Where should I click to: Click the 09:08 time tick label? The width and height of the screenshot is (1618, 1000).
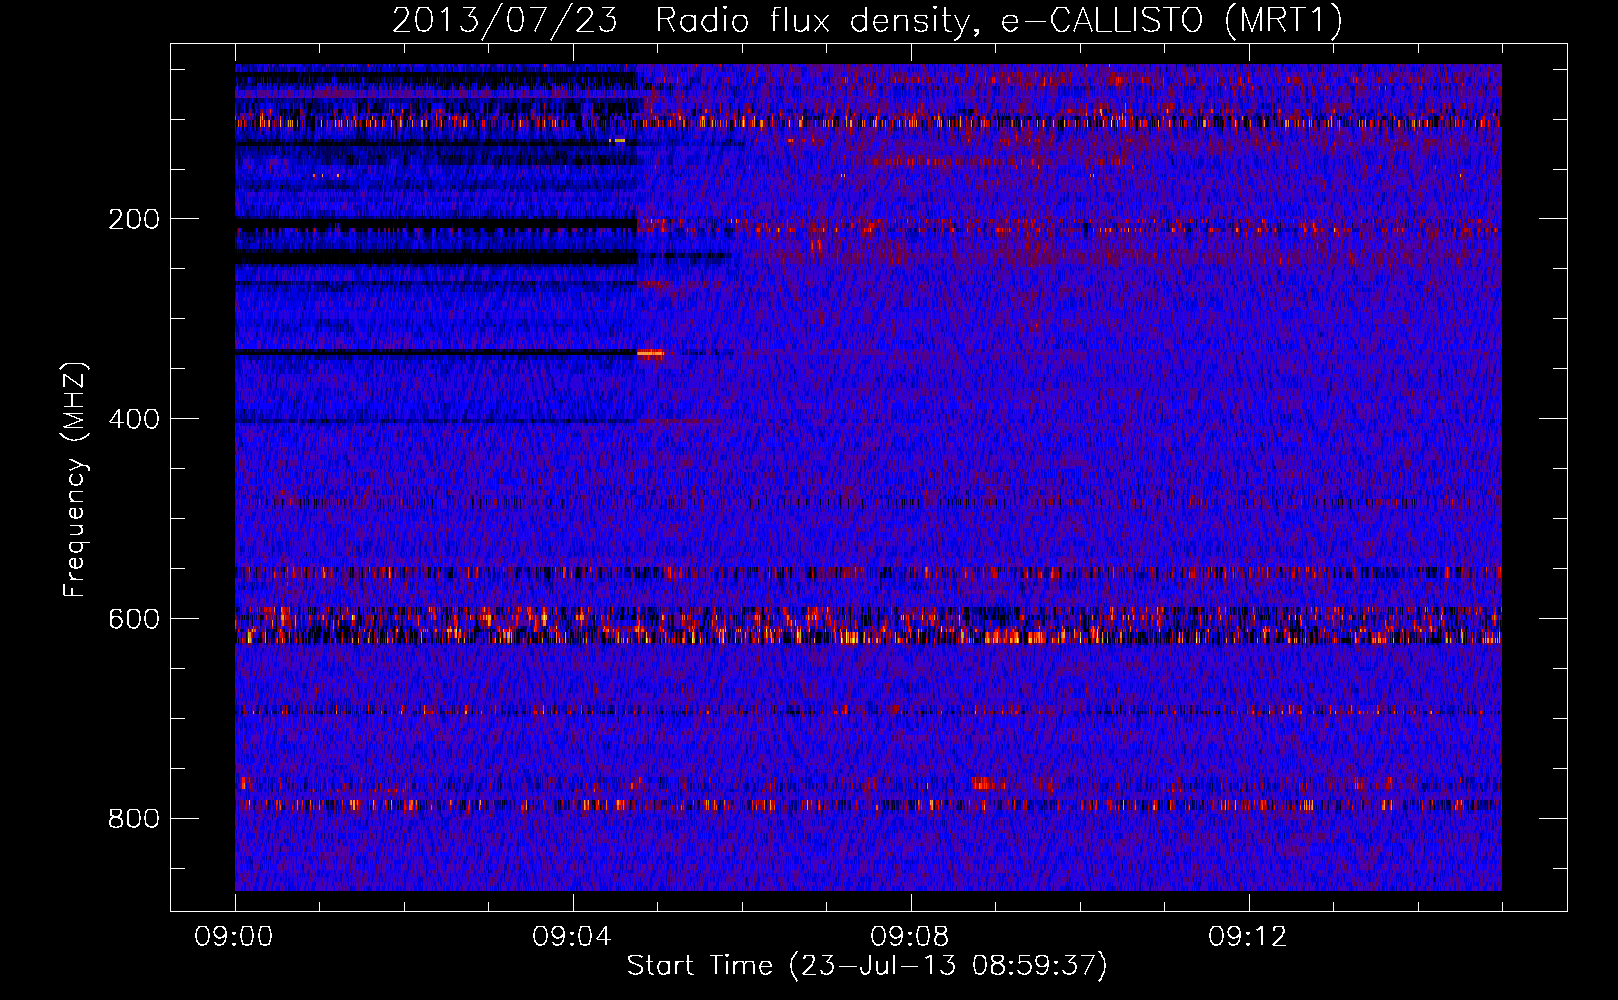pos(910,937)
